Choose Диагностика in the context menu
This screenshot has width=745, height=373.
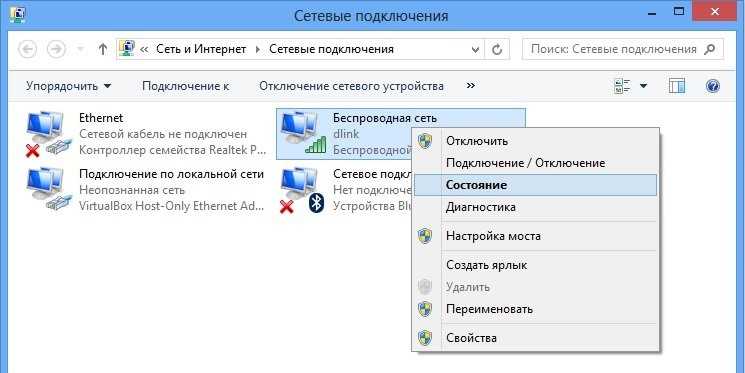click(536, 207)
